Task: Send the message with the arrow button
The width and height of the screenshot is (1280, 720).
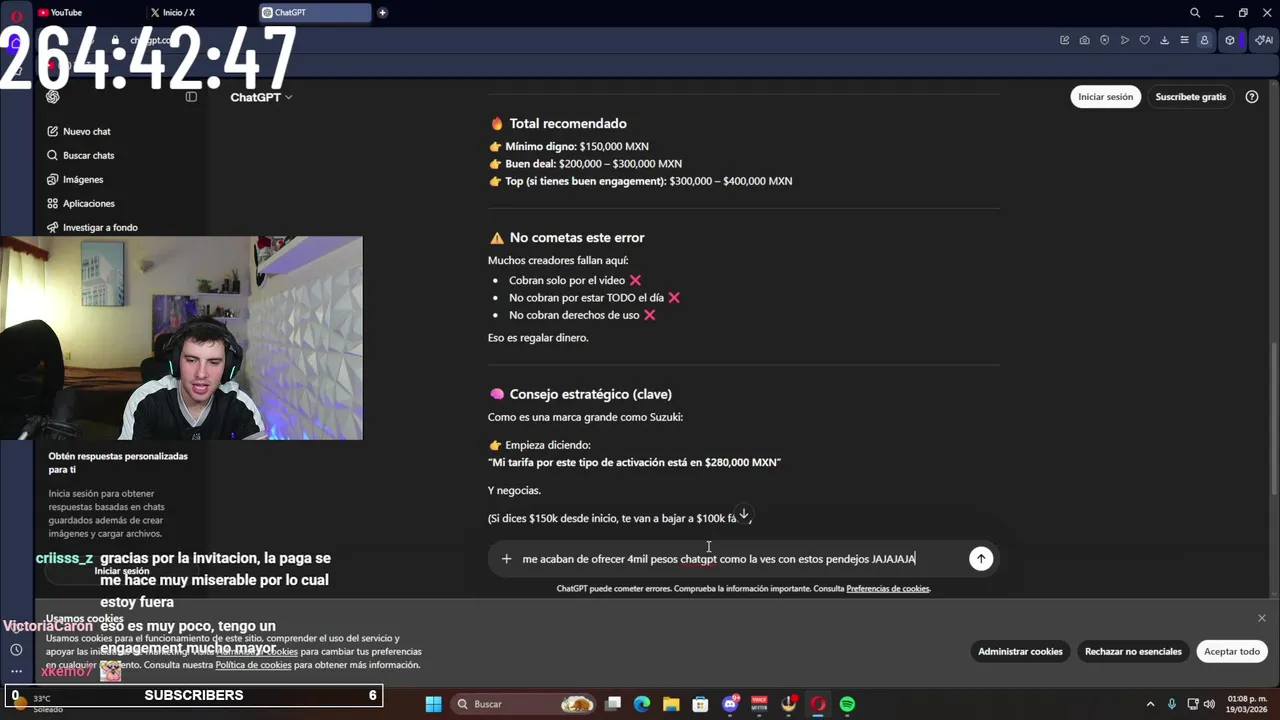Action: (x=981, y=559)
